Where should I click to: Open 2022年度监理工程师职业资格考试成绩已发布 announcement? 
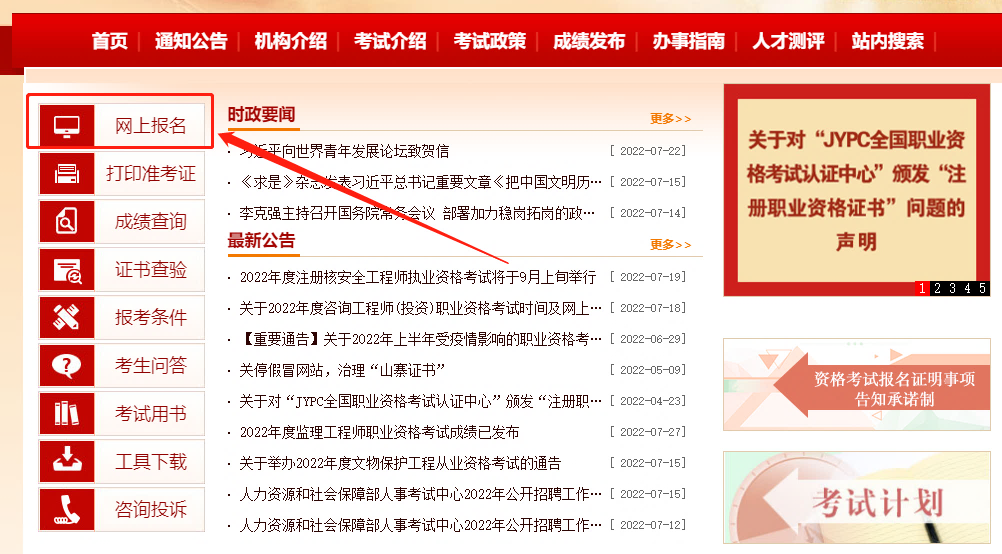380,433
